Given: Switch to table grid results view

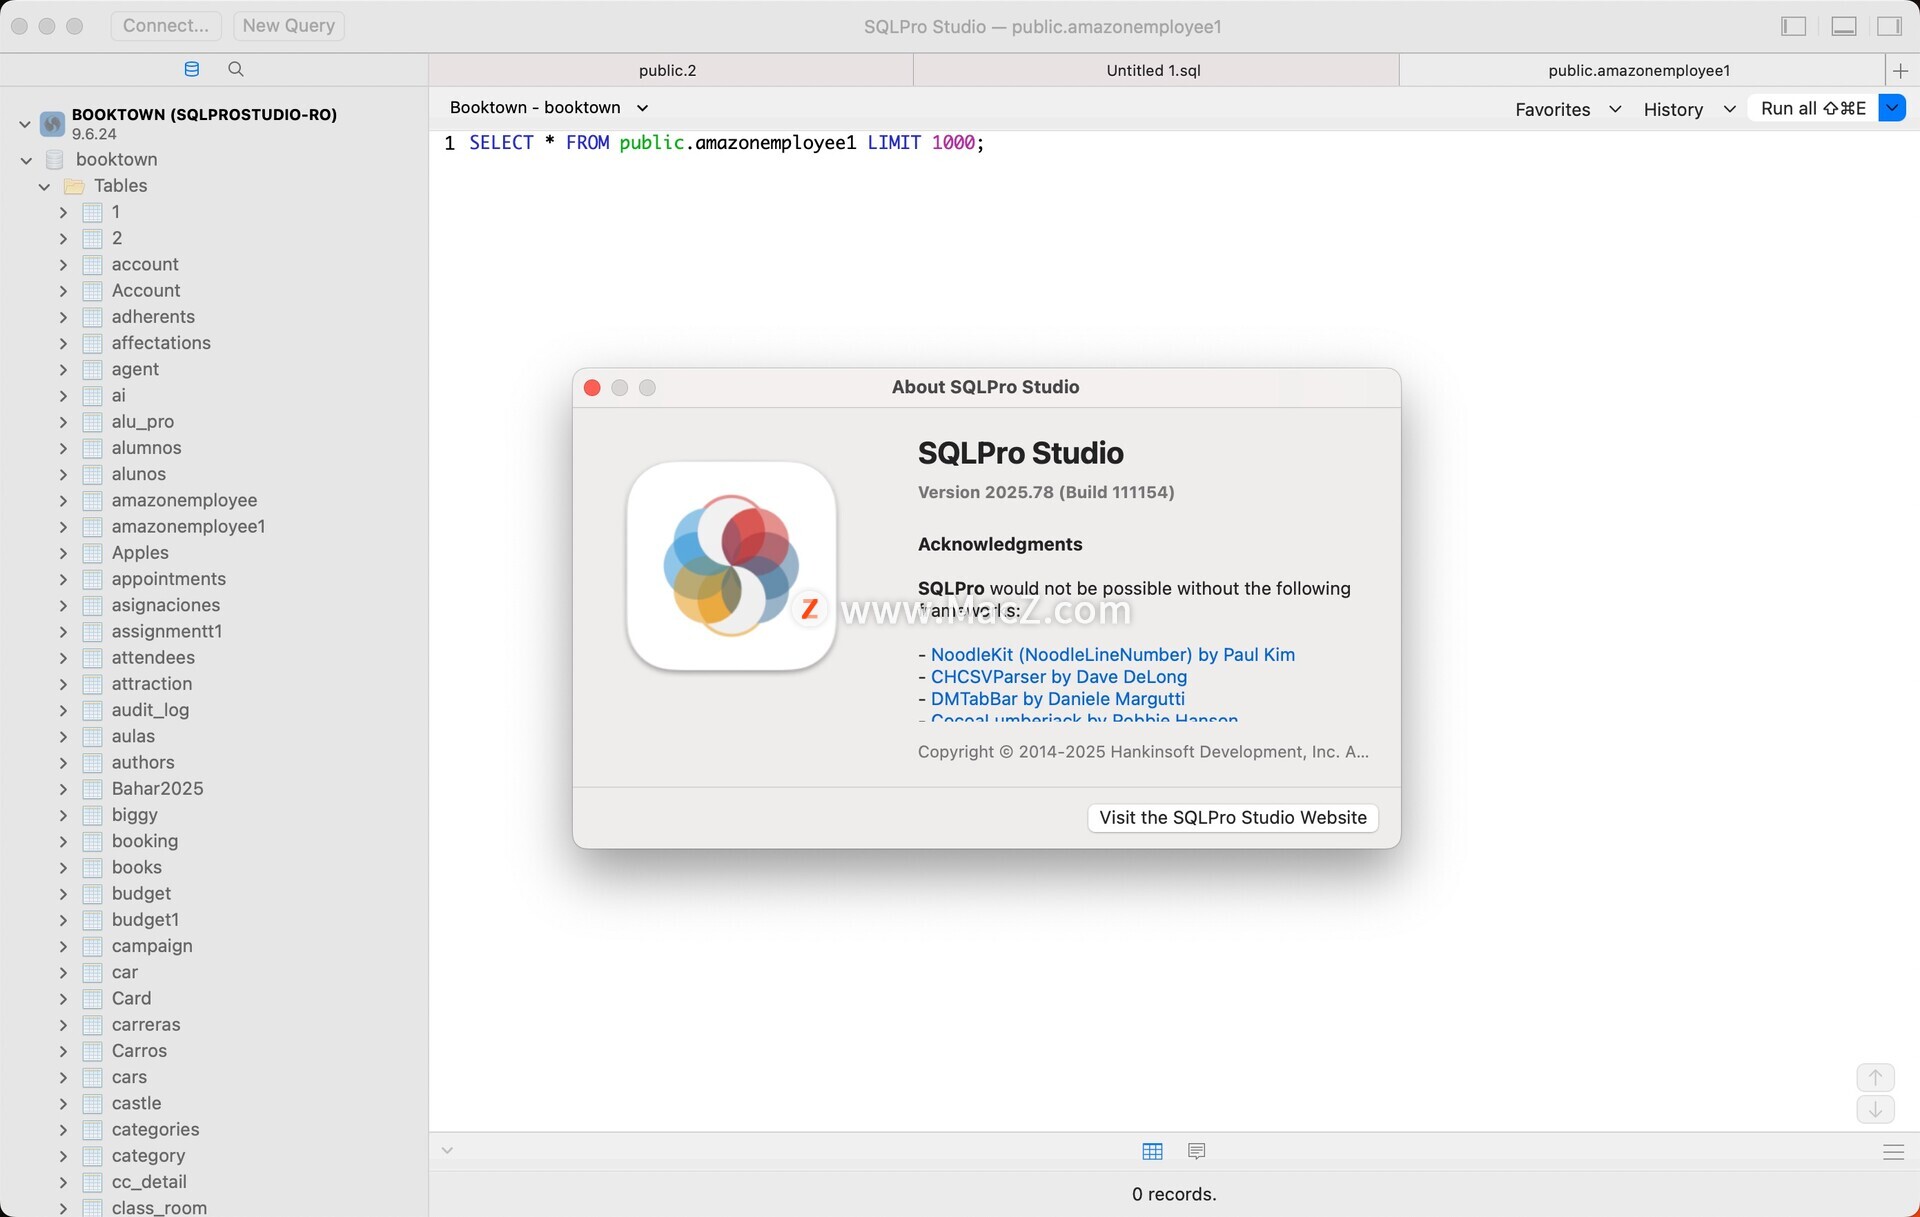Looking at the screenshot, I should tap(1152, 1151).
